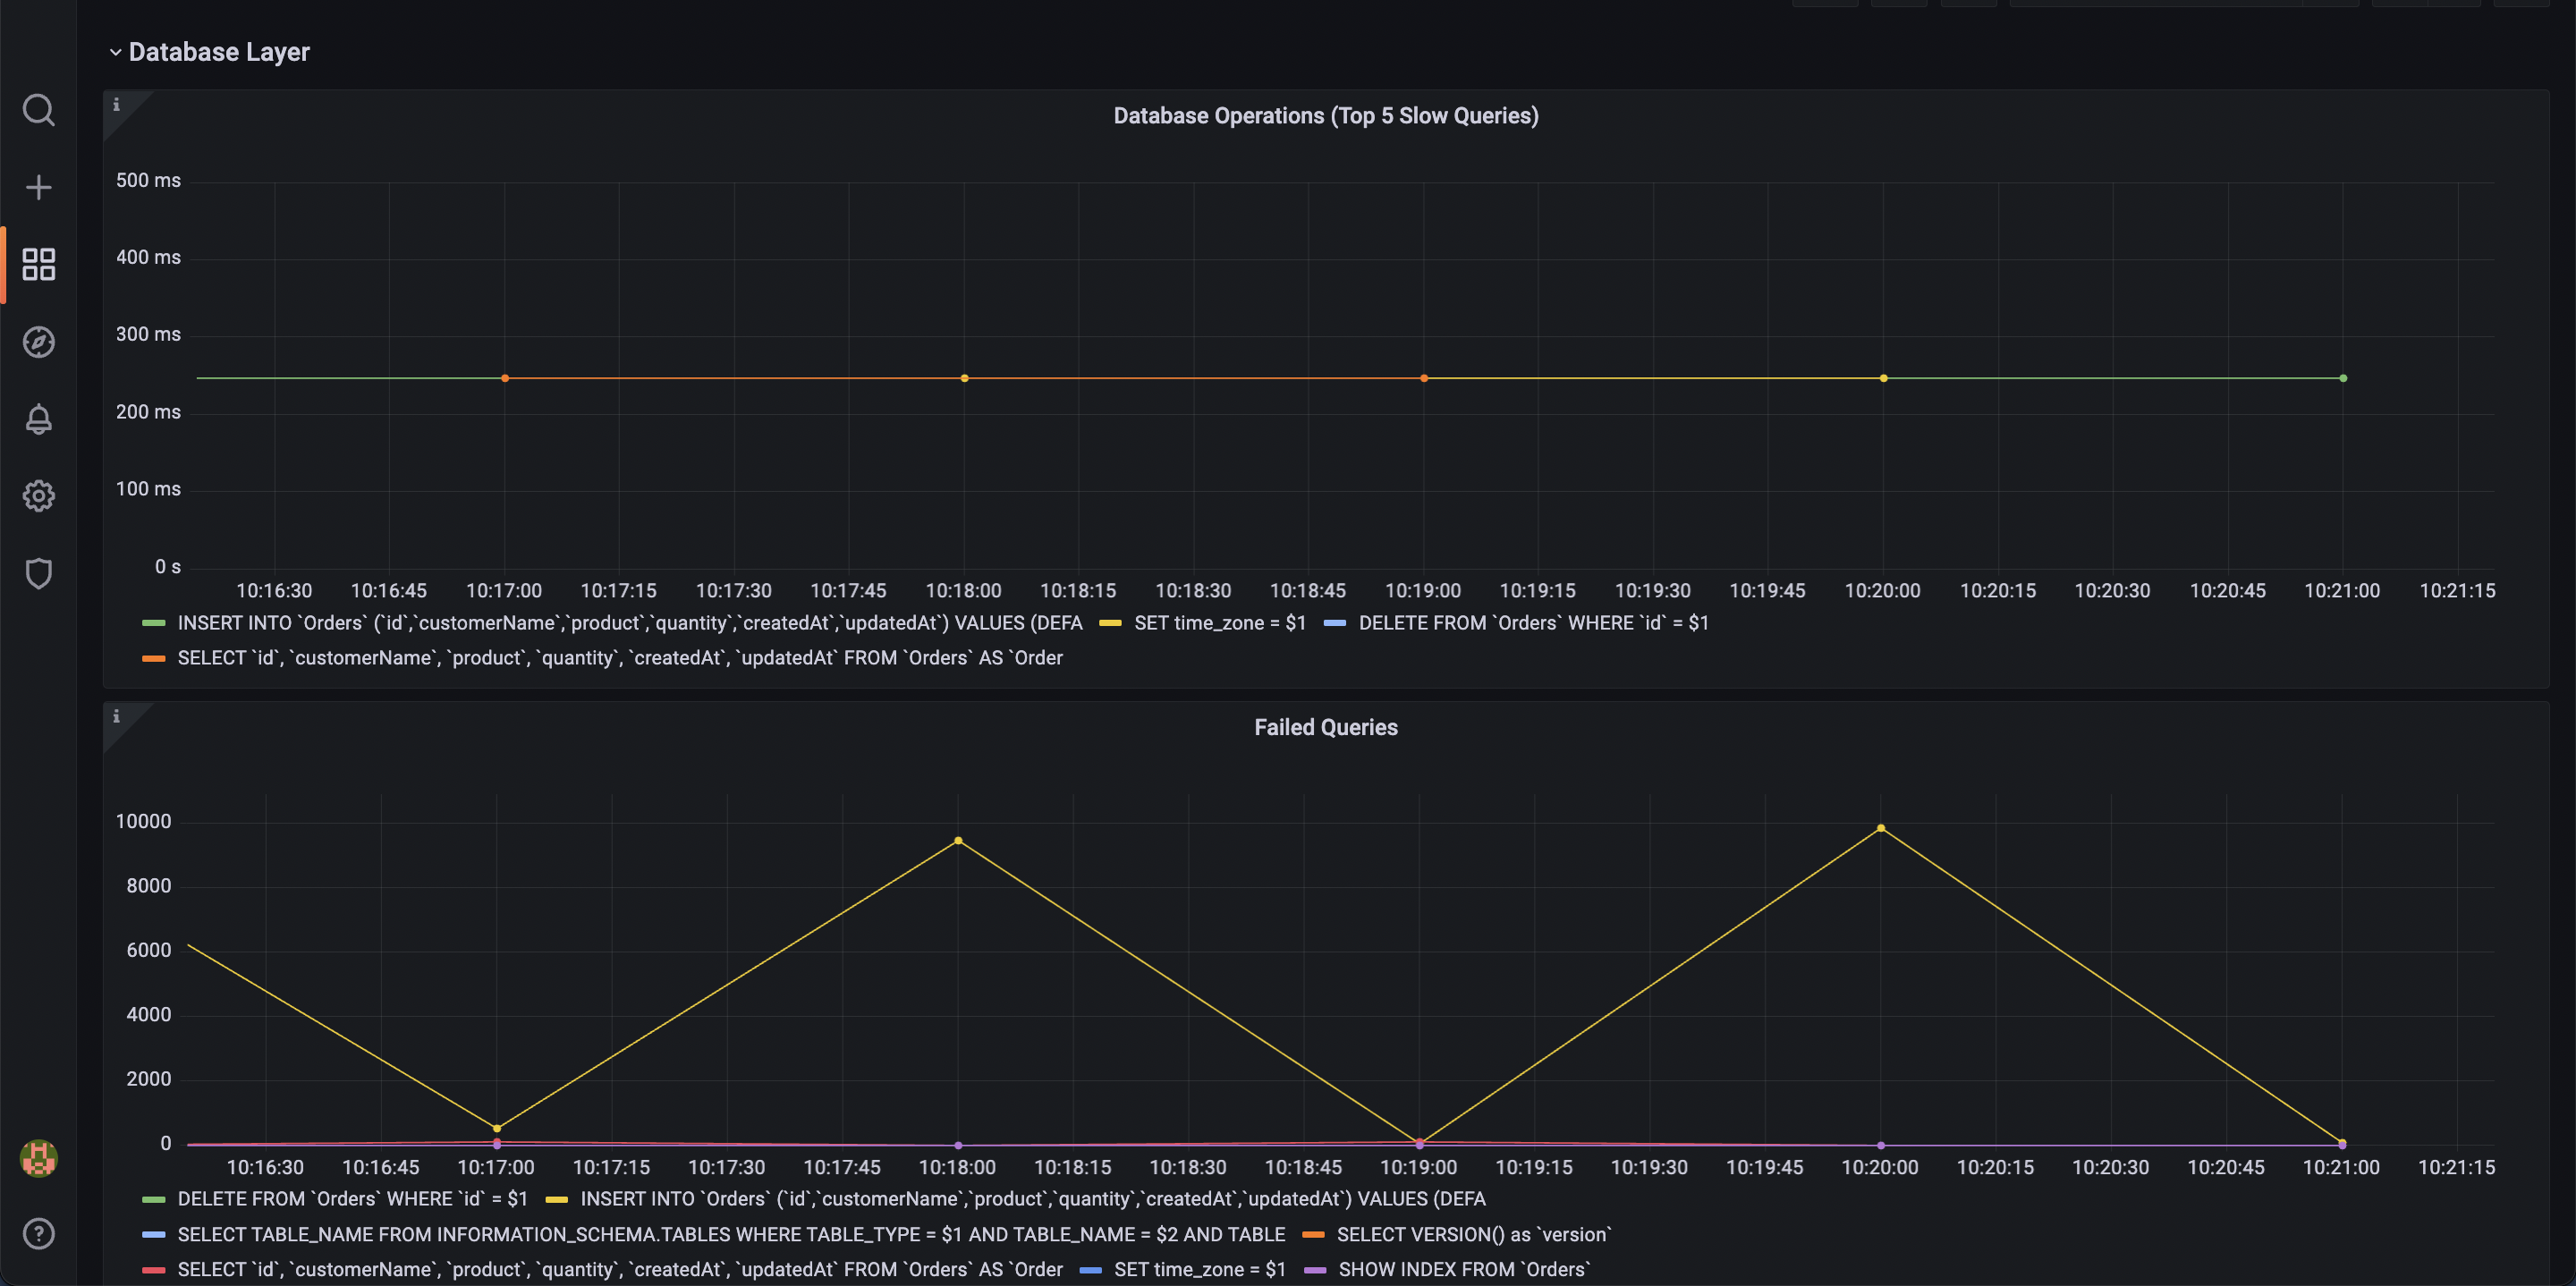Click the Create plus icon in sidebar
Screen dimensions: 2576x1286
click(x=38, y=187)
